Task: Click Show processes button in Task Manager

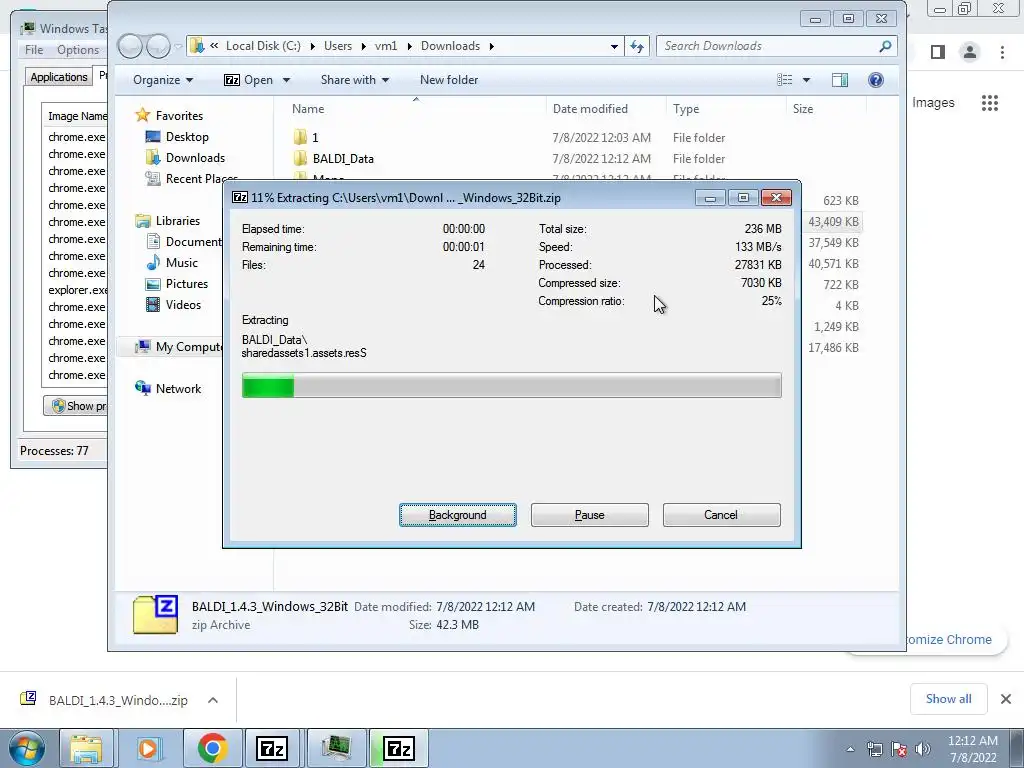Action: point(75,406)
